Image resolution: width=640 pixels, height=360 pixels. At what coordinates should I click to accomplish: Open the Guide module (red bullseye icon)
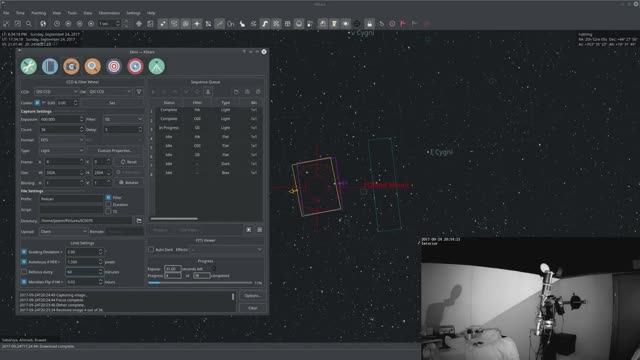(135, 66)
